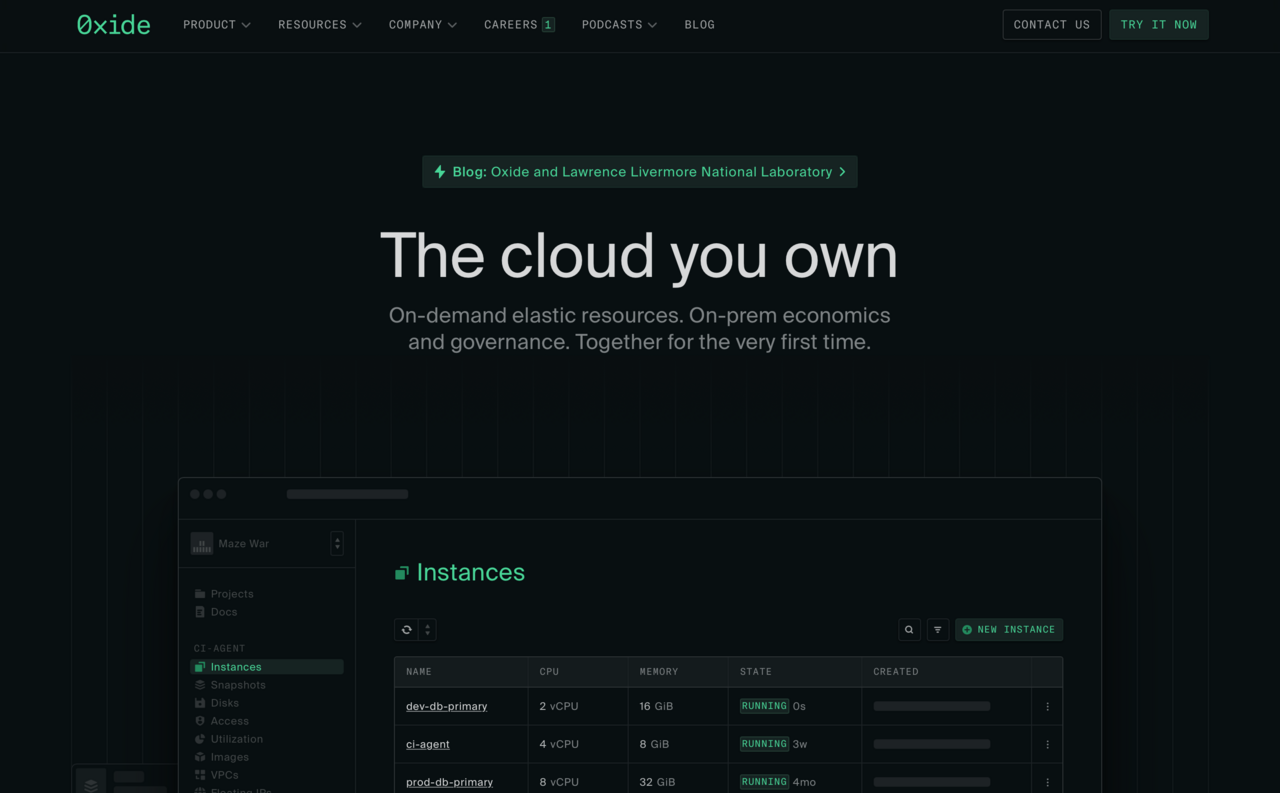Click the Contact Us button
The height and width of the screenshot is (793, 1280).
tap(1051, 25)
